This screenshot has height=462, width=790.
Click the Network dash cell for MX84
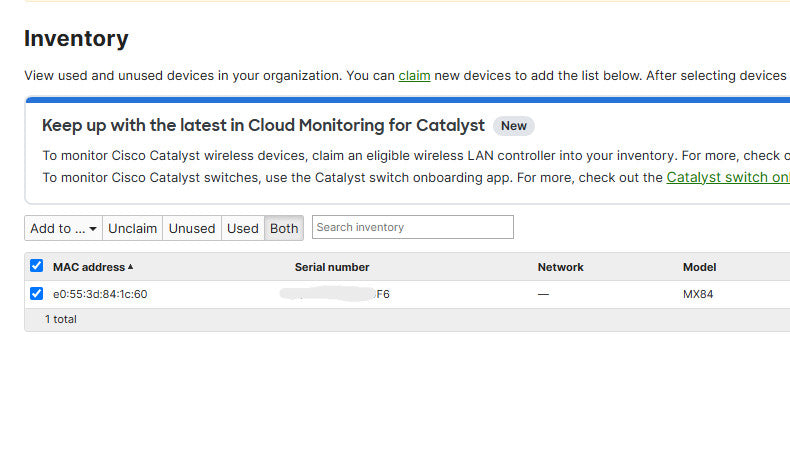tap(543, 294)
